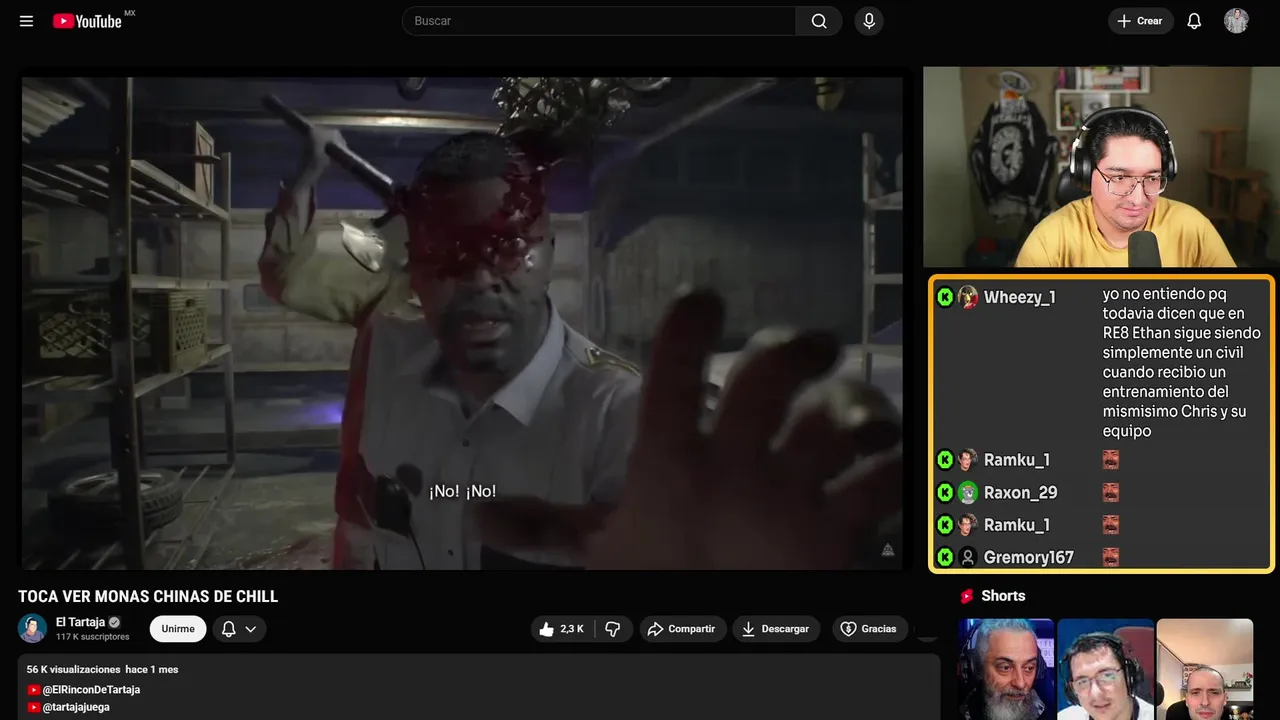1280x720 pixels.
Task: Open notifications bell in top bar
Action: point(1194,21)
